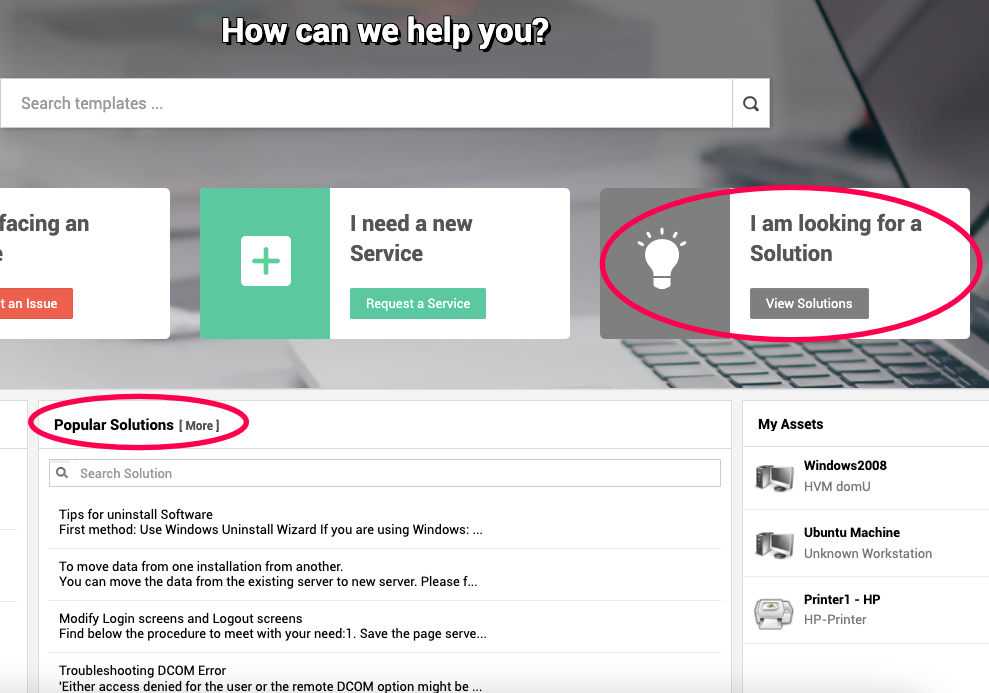Focus the Search Solution input field

point(385,473)
